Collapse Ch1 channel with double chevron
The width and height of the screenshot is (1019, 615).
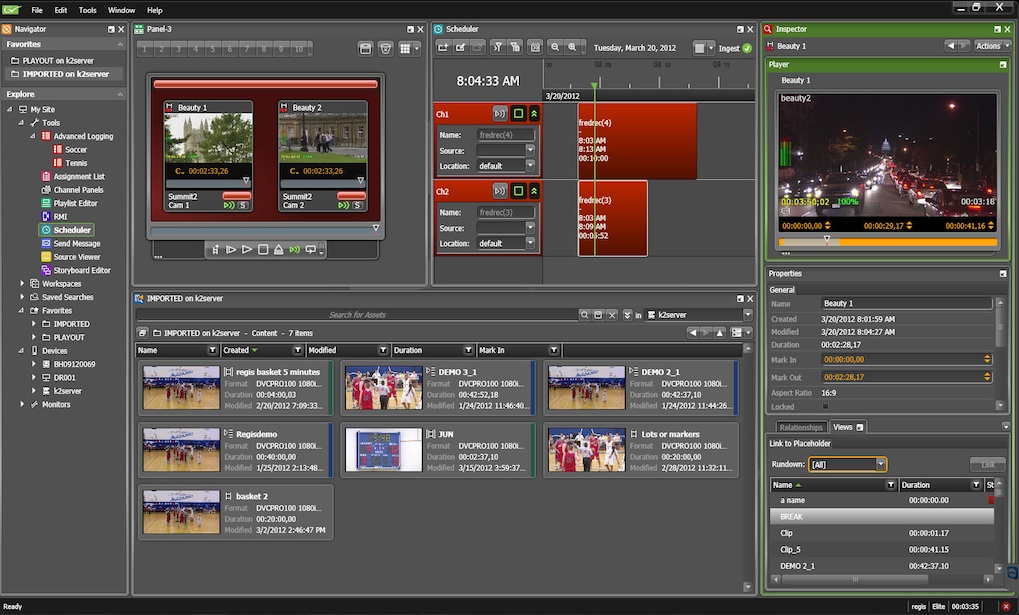(534, 114)
